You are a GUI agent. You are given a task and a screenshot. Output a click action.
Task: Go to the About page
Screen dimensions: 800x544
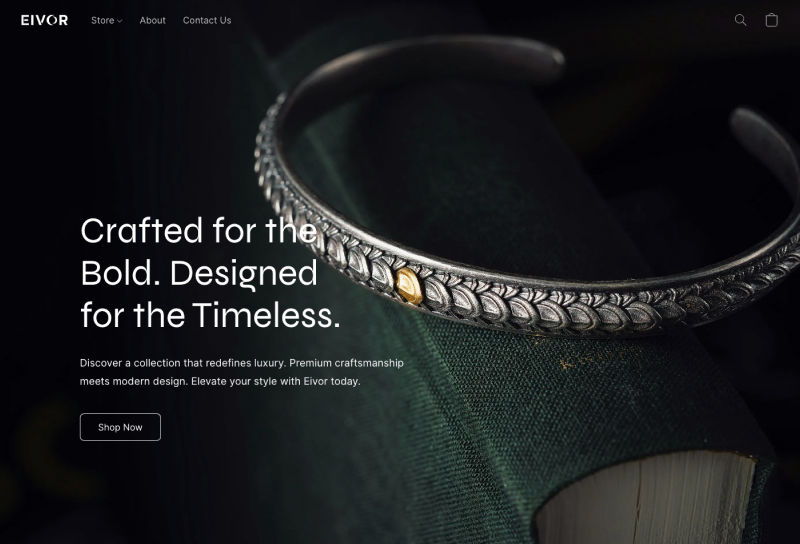click(153, 20)
